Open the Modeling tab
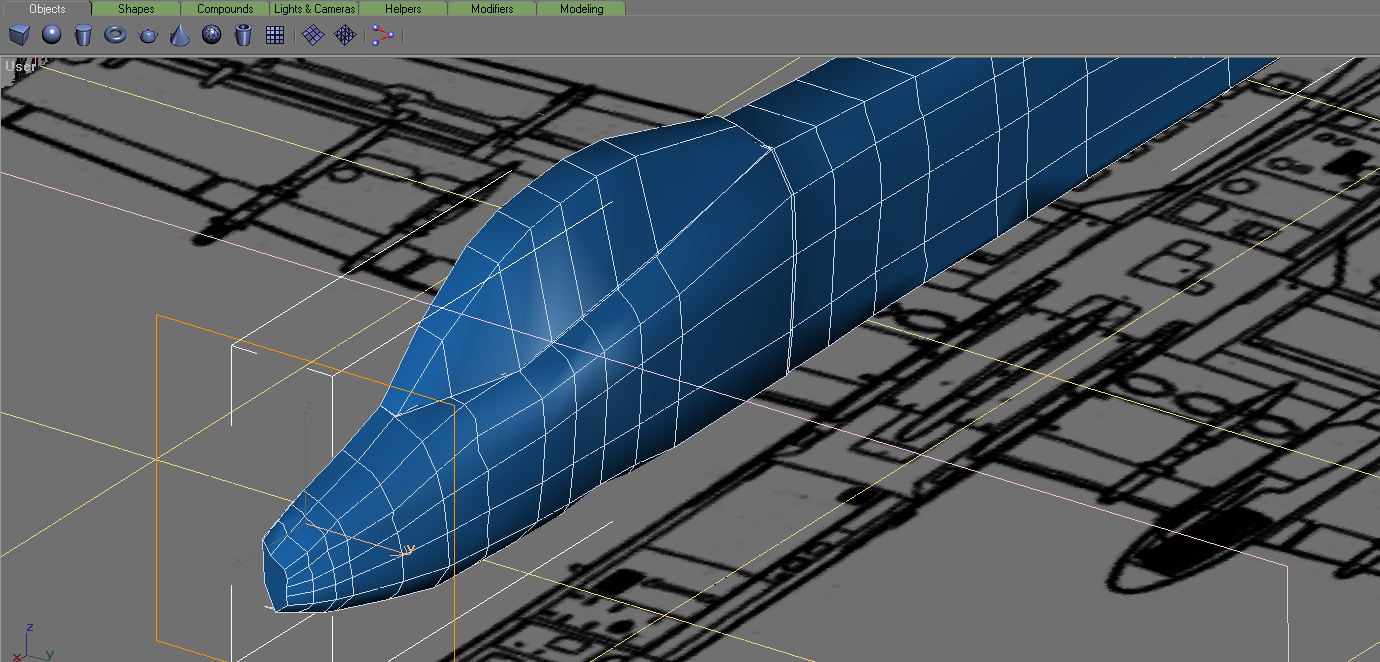The width and height of the screenshot is (1380, 662). (x=581, y=9)
